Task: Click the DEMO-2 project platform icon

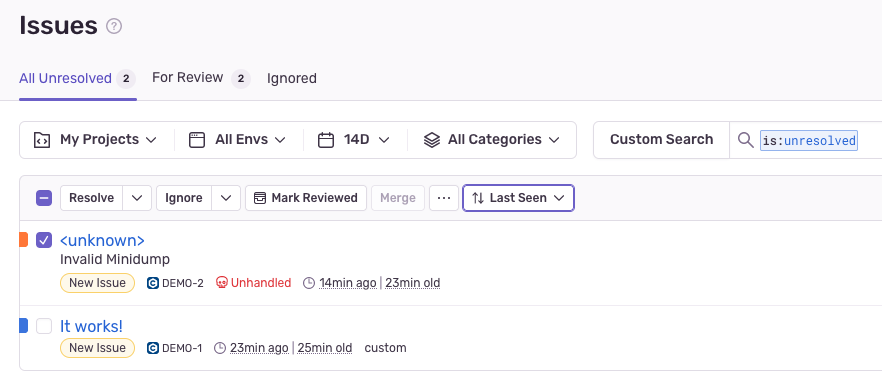Action: (153, 283)
